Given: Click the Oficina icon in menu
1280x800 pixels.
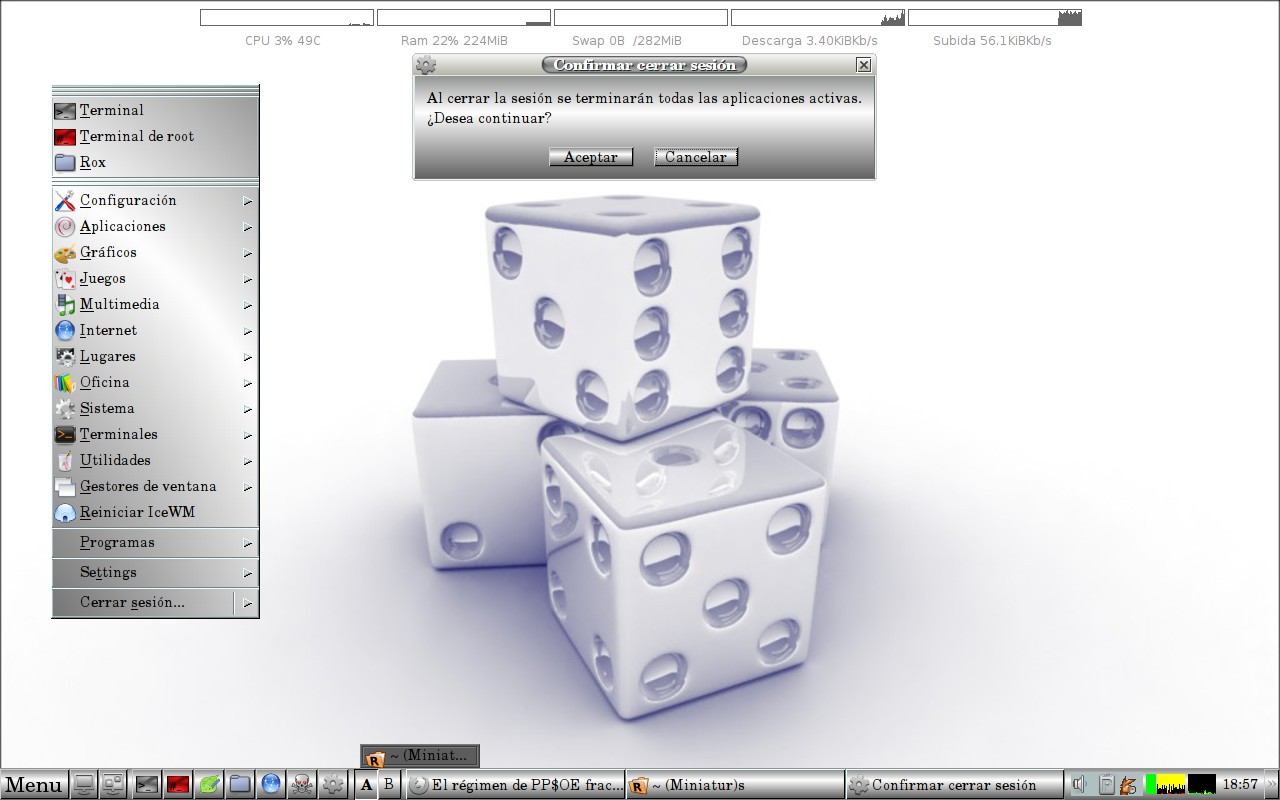Looking at the screenshot, I should 65,383.
